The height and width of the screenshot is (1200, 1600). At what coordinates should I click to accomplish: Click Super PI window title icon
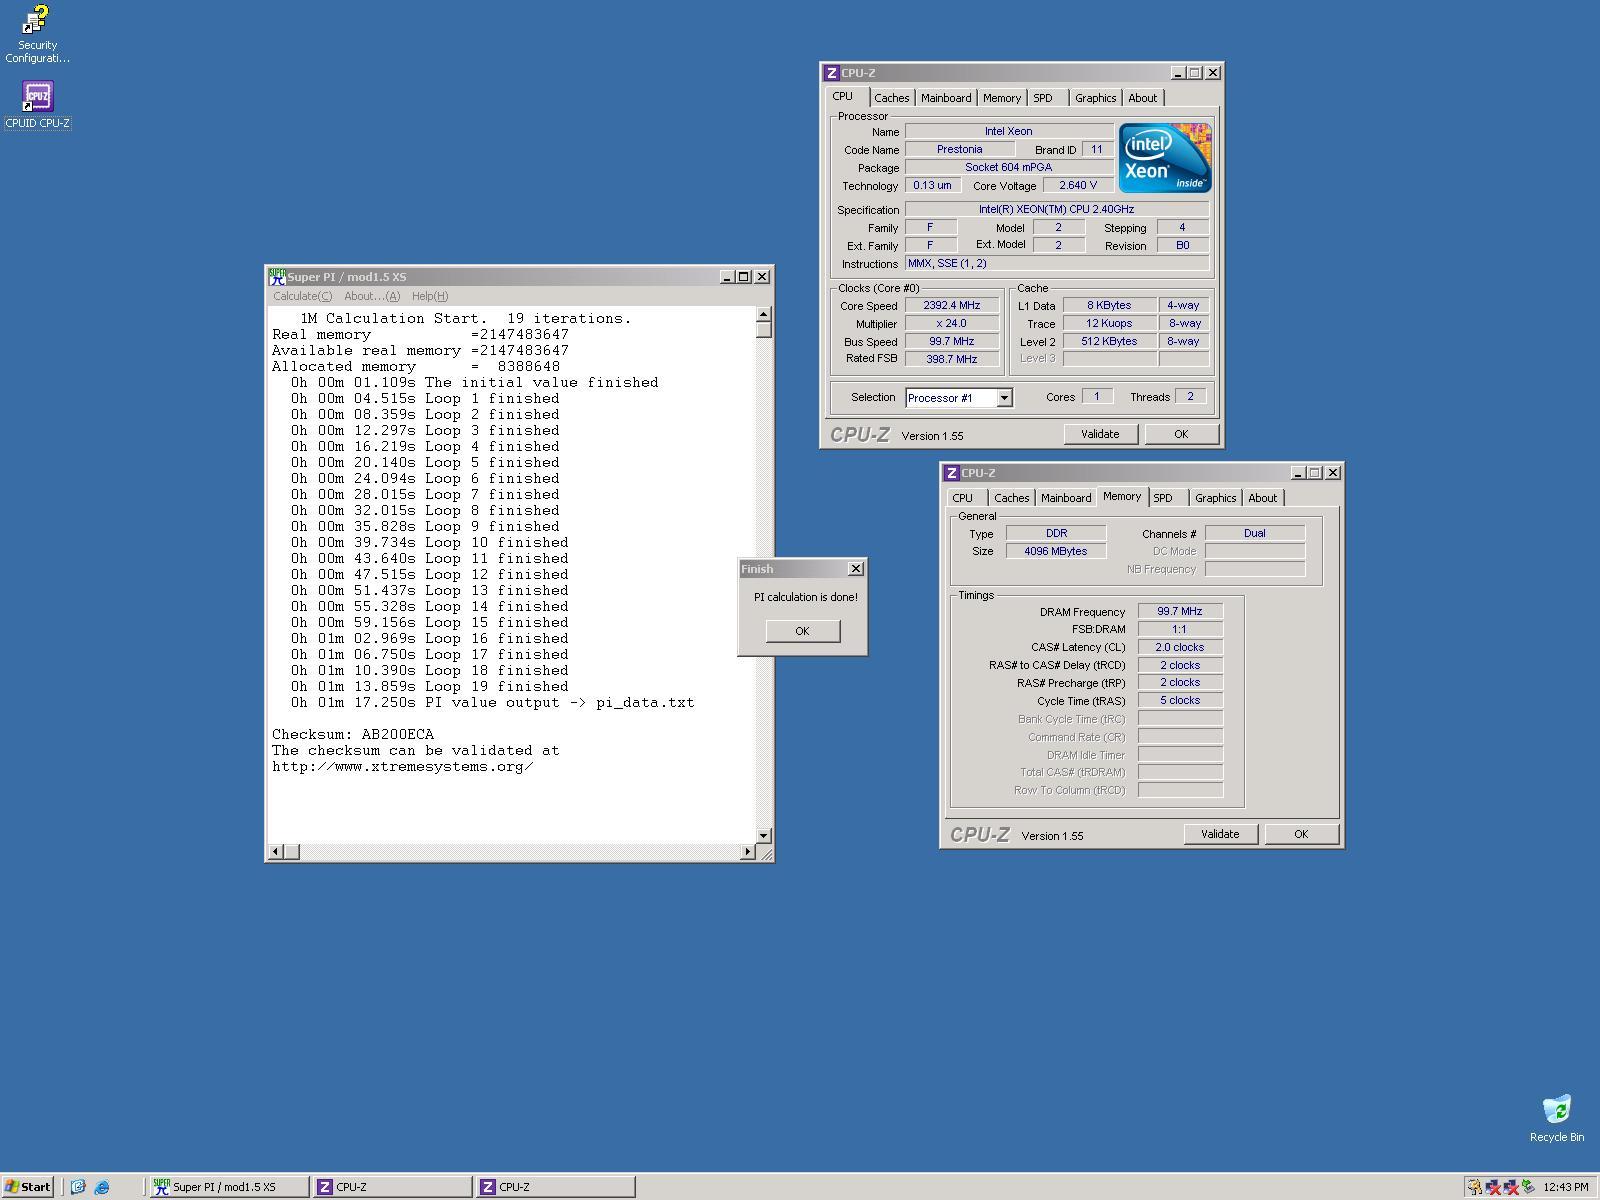(277, 277)
